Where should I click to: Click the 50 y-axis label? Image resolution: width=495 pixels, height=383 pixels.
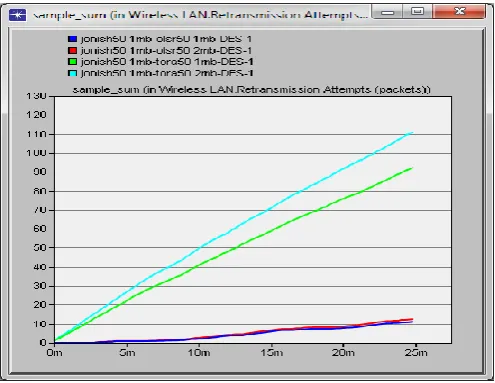(40, 248)
